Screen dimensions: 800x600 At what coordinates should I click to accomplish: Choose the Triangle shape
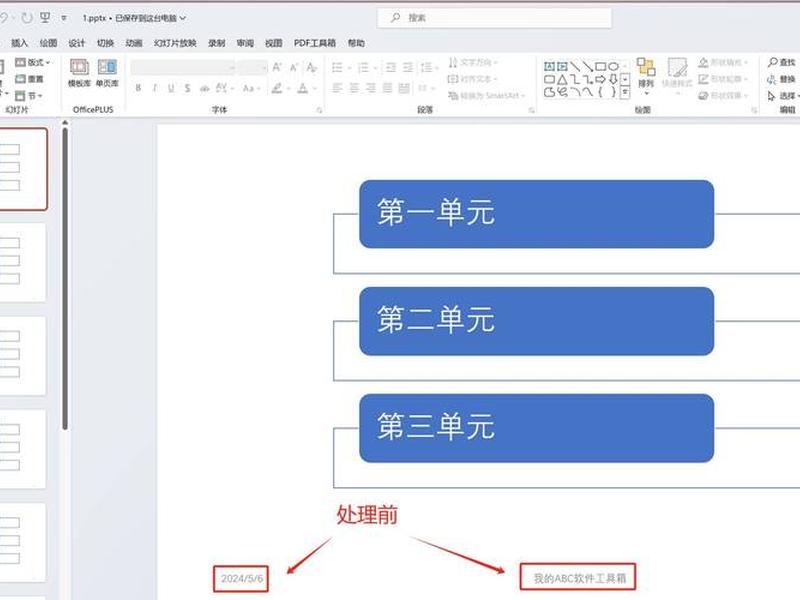coord(562,80)
